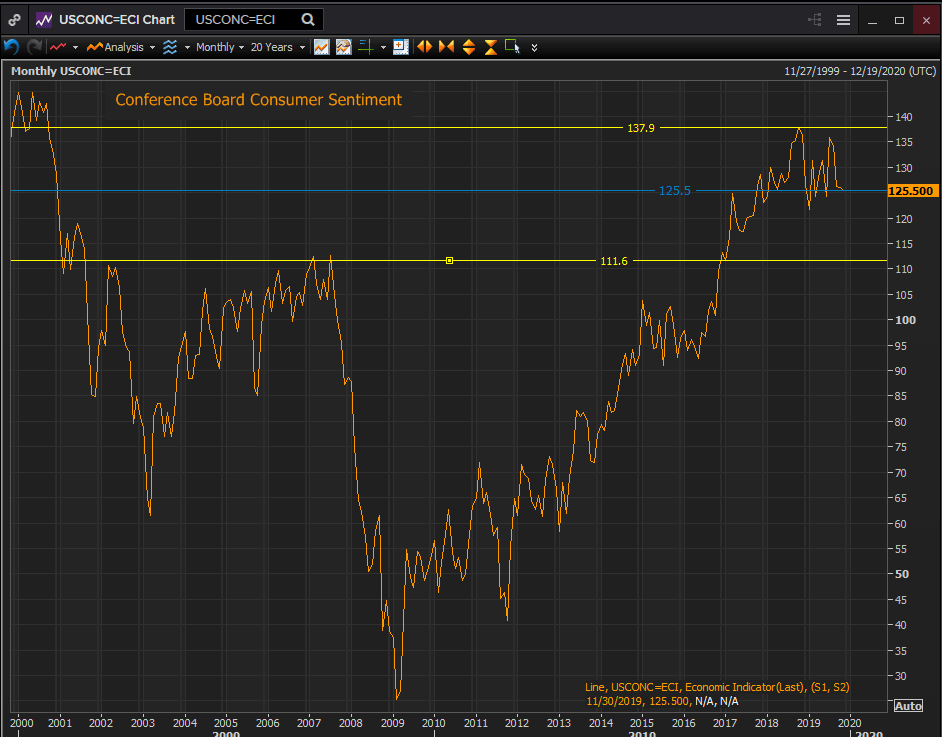The width and height of the screenshot is (942, 737).
Task: Open the hamburger menu in the title bar
Action: pos(843,19)
